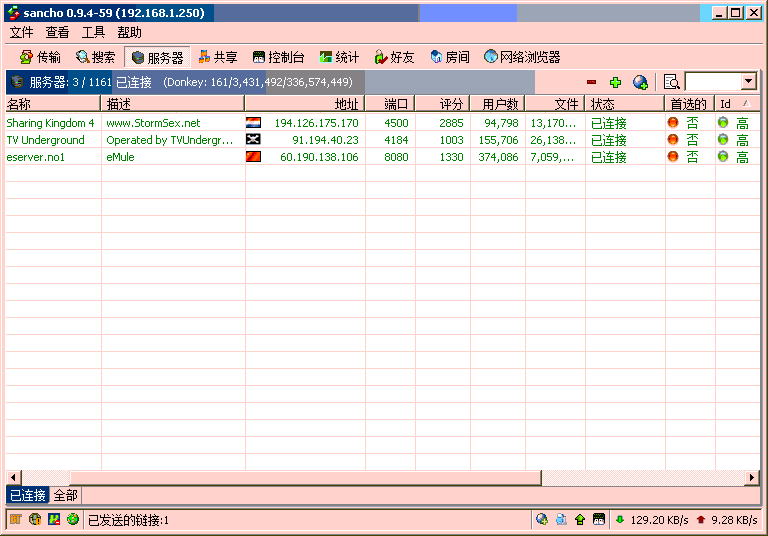
Task: Click the green Id icon for eserver.no1
Action: coord(723,157)
